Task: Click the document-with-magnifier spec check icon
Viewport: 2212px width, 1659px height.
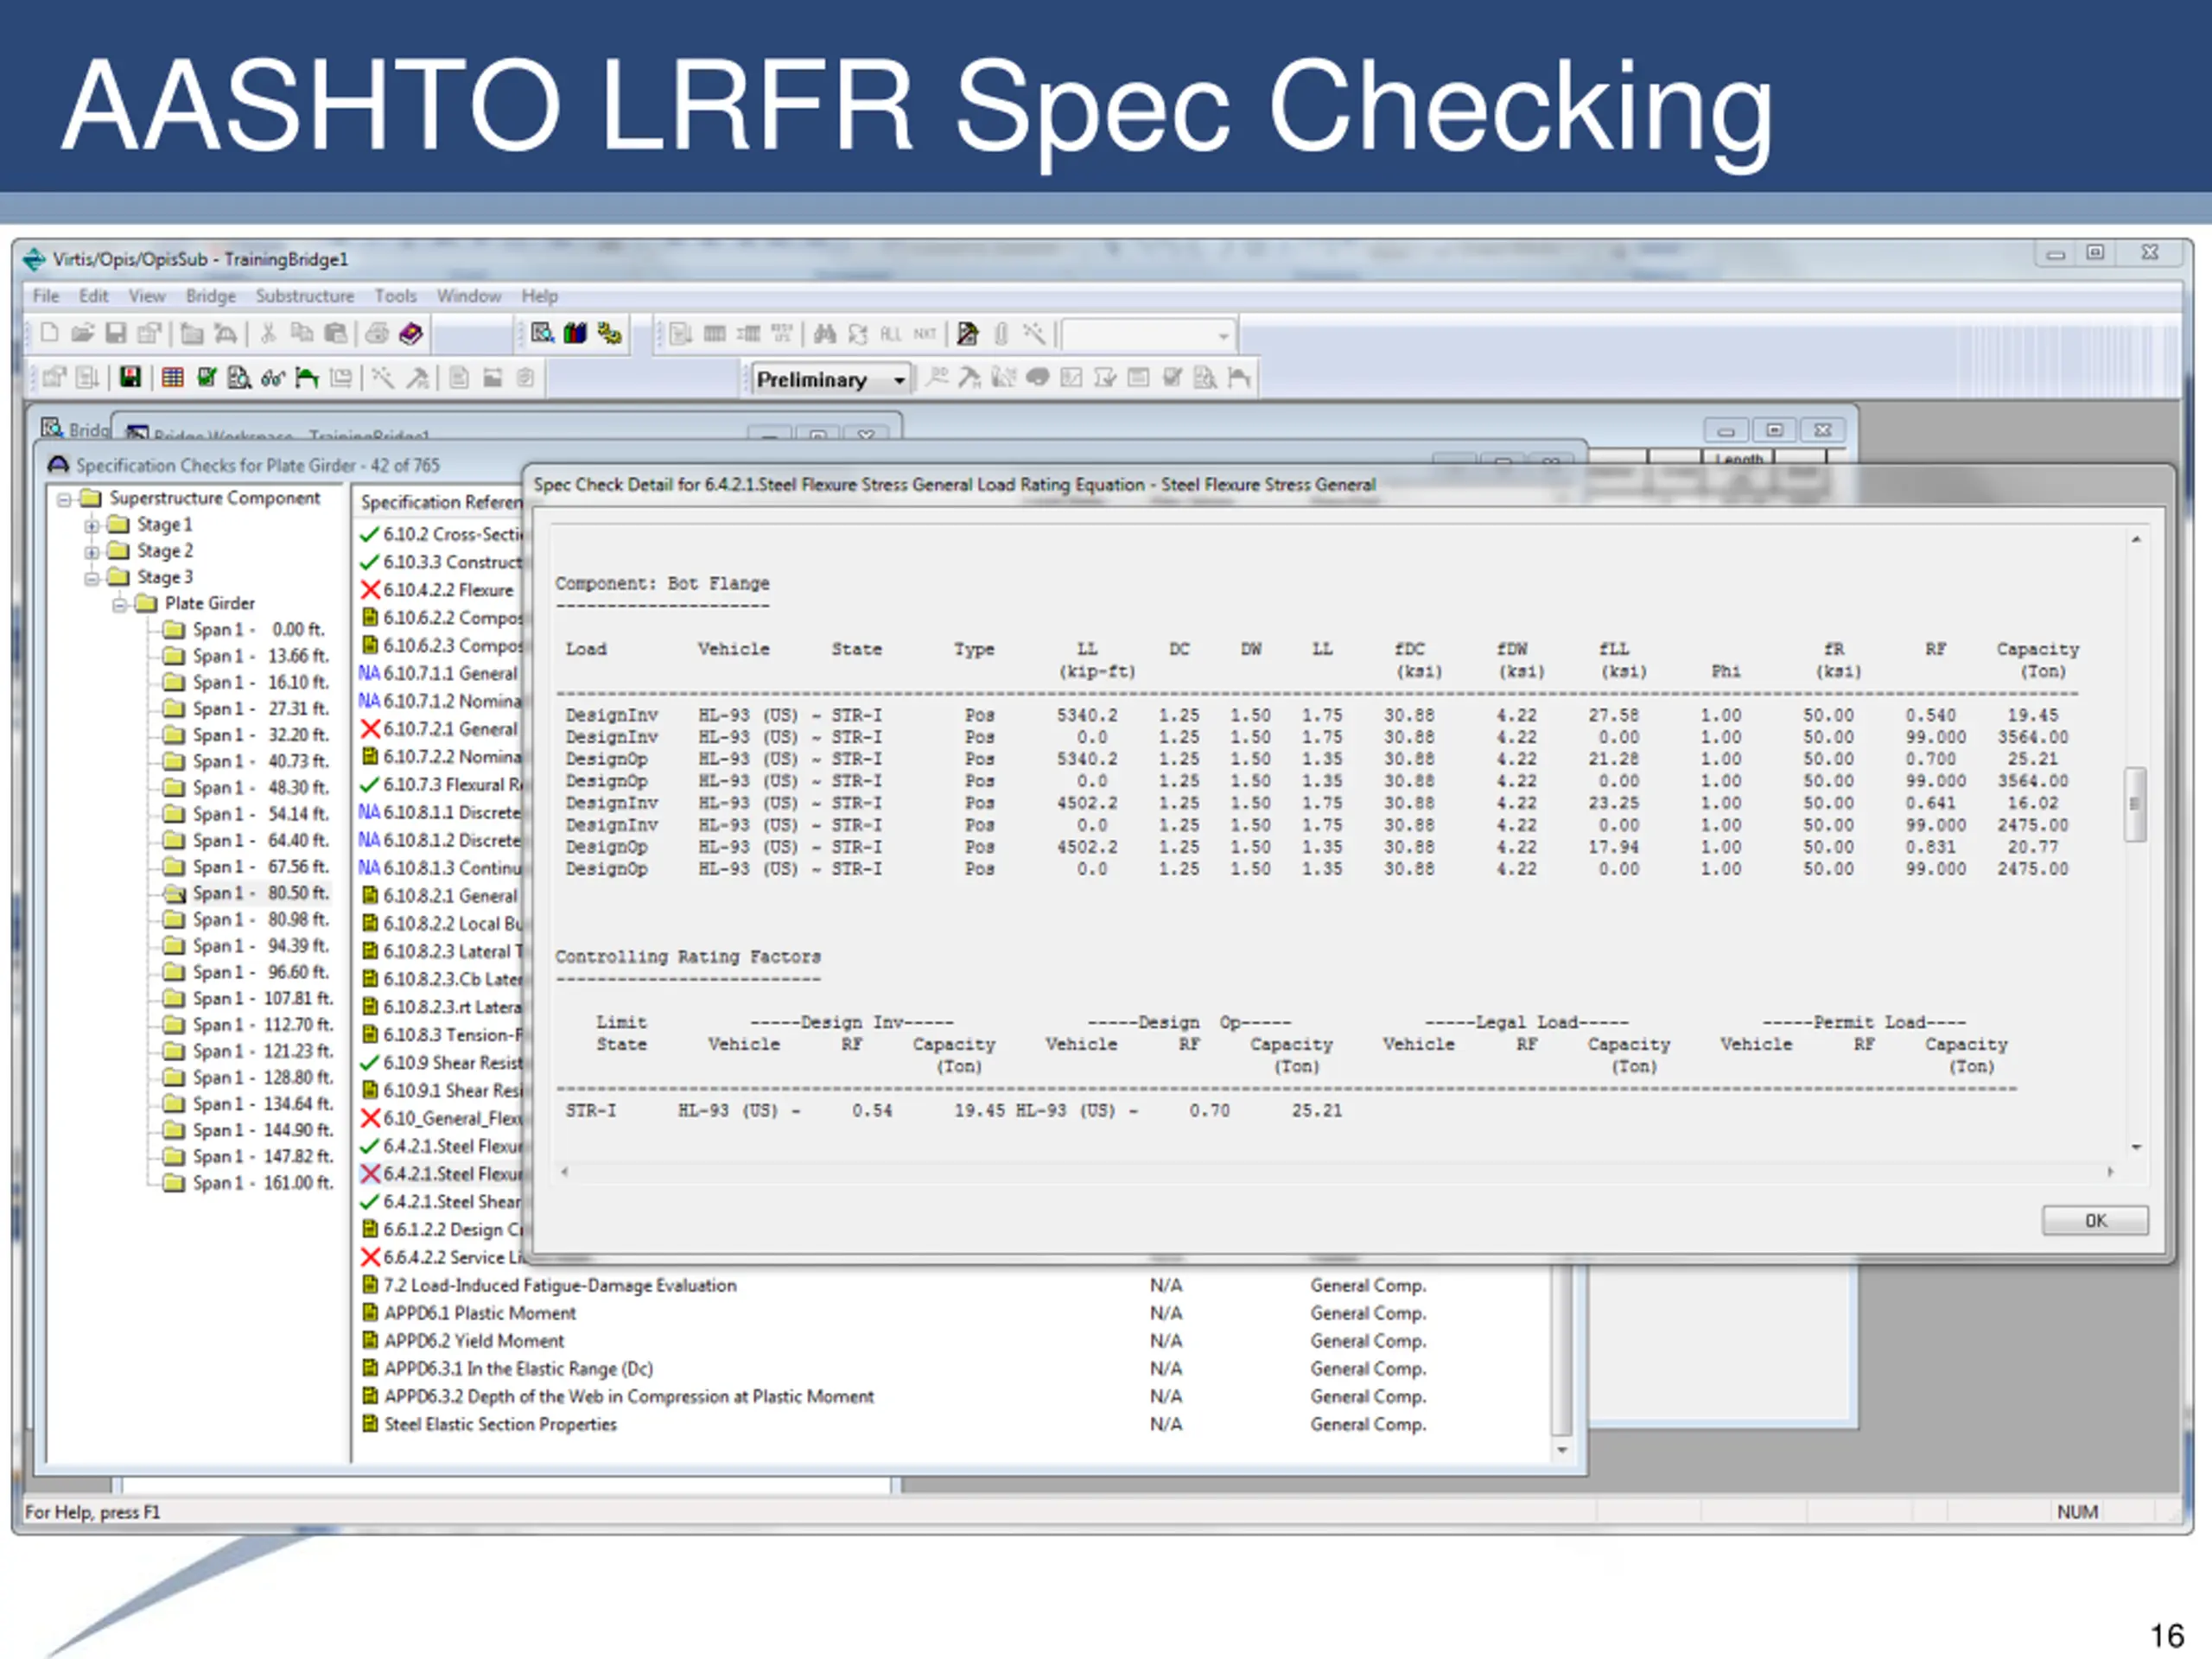Action: click(239, 377)
